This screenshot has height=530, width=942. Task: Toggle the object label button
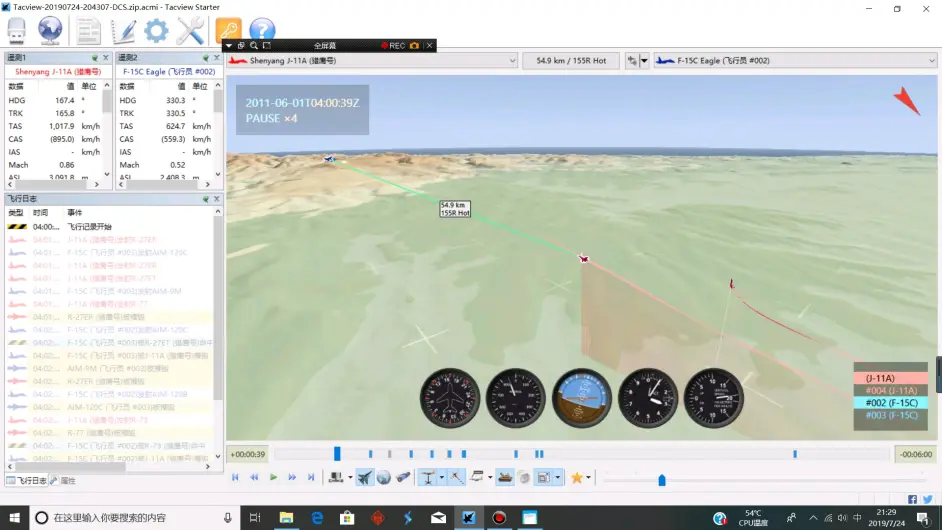tap(428, 477)
